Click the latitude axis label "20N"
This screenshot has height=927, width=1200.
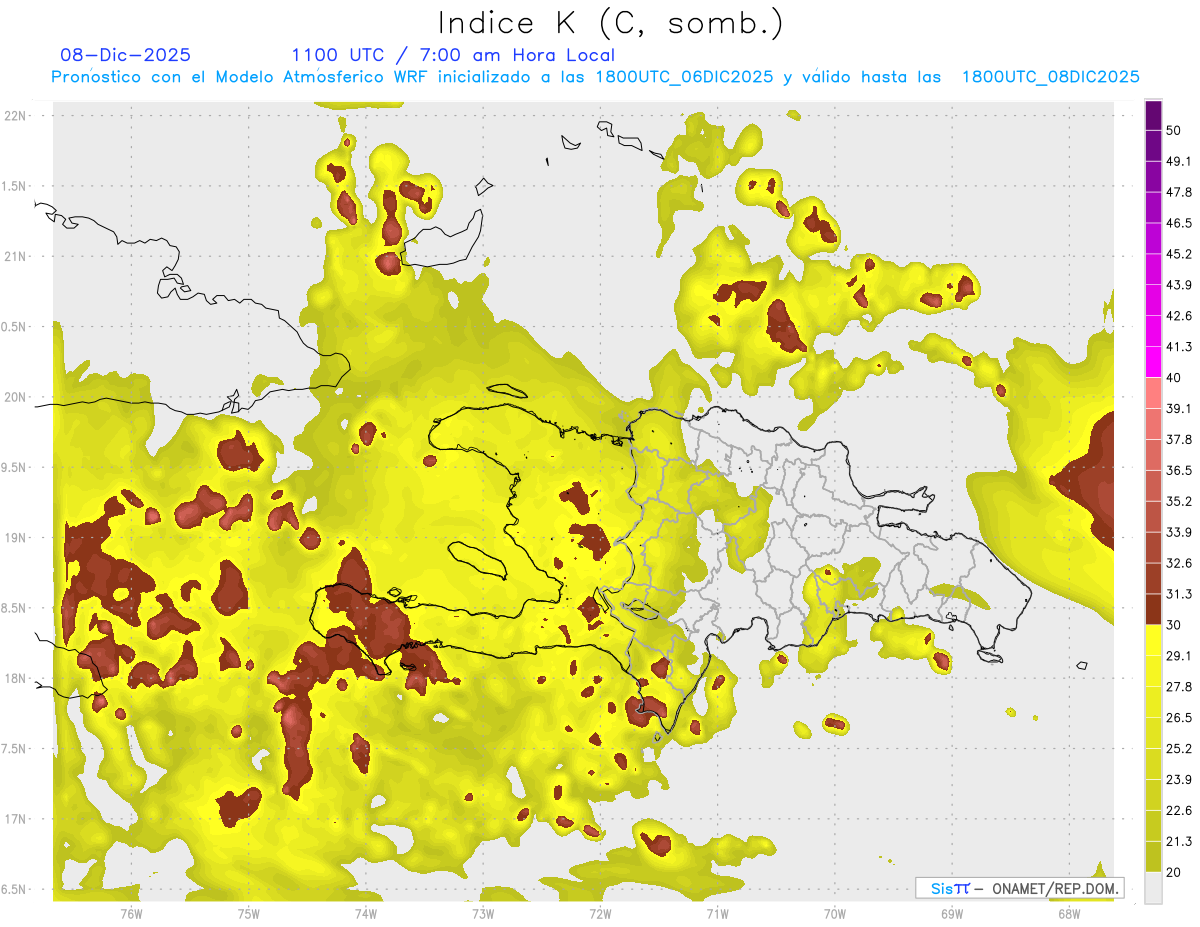(15, 397)
